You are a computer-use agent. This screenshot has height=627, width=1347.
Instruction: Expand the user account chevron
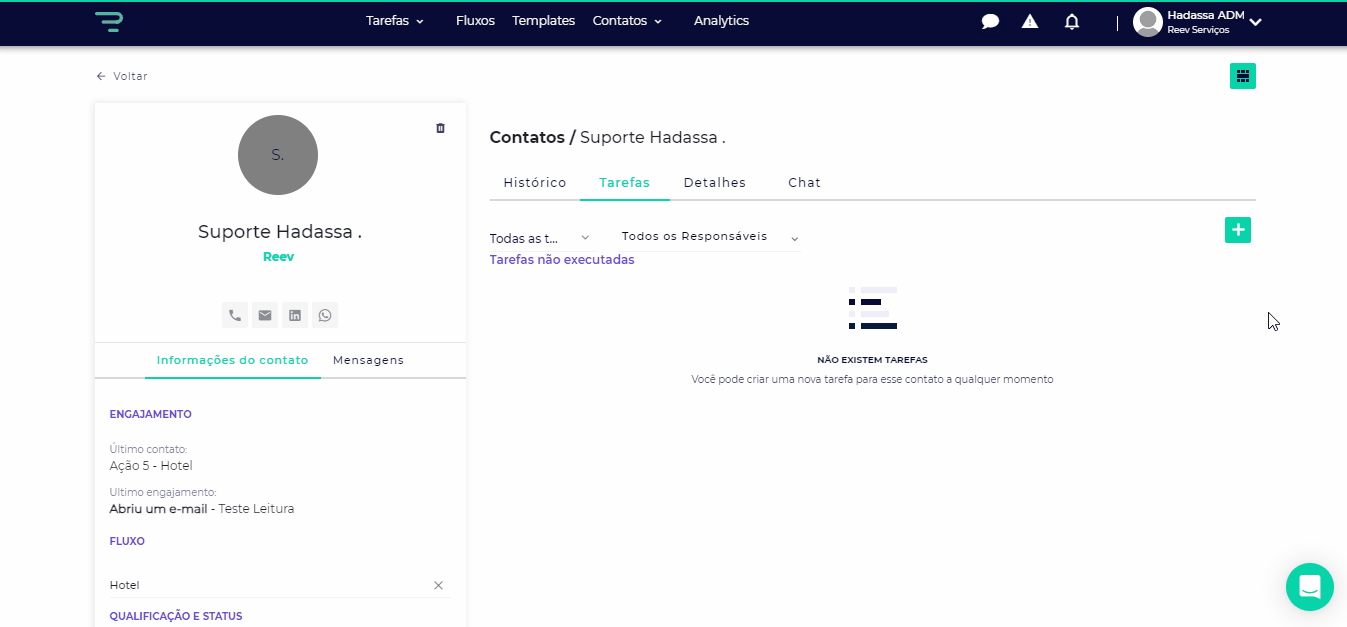(x=1255, y=22)
